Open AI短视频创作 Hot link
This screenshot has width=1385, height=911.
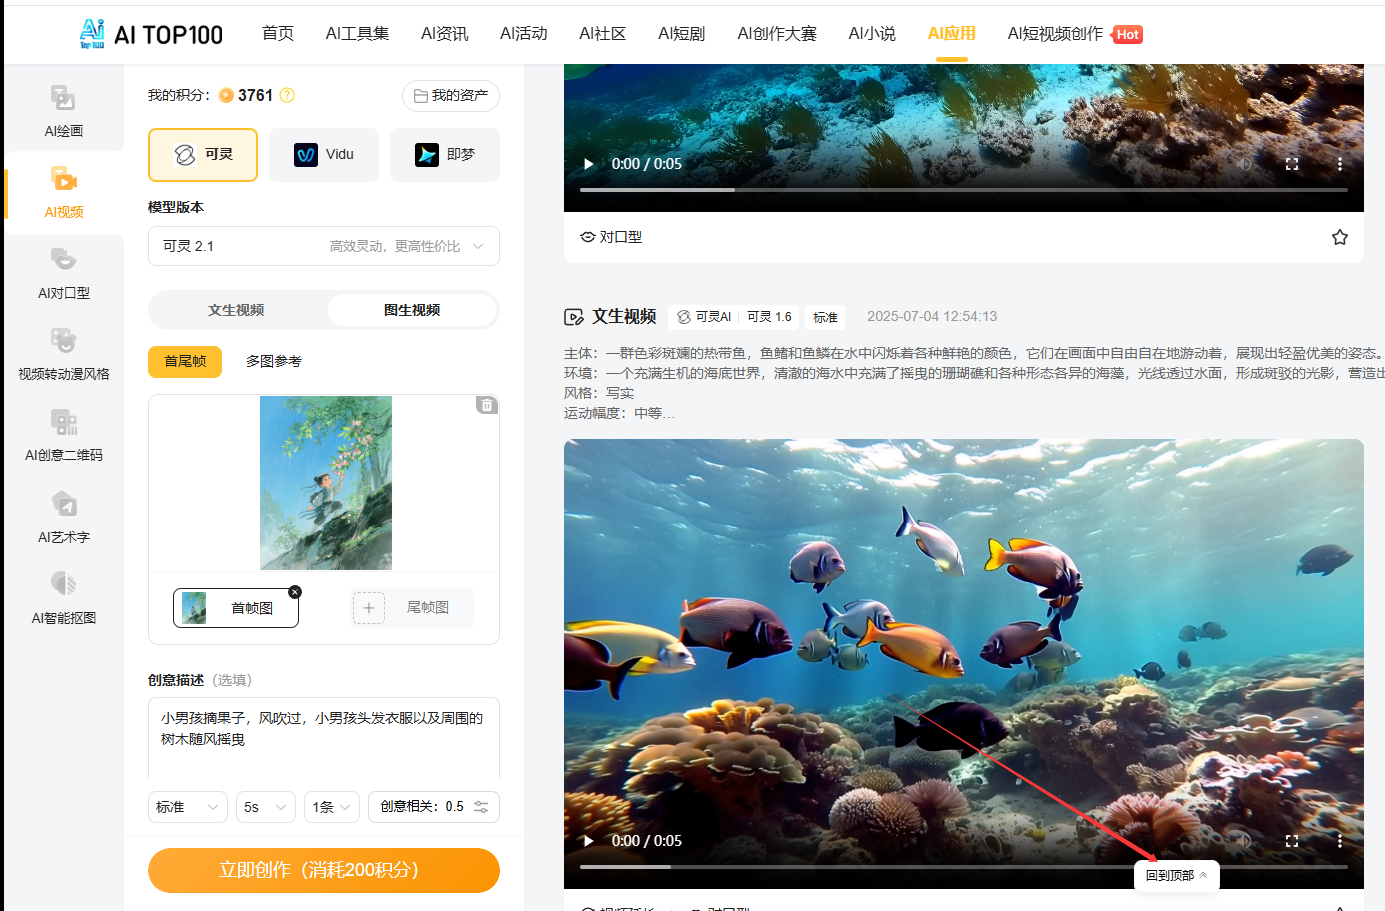click(1074, 34)
